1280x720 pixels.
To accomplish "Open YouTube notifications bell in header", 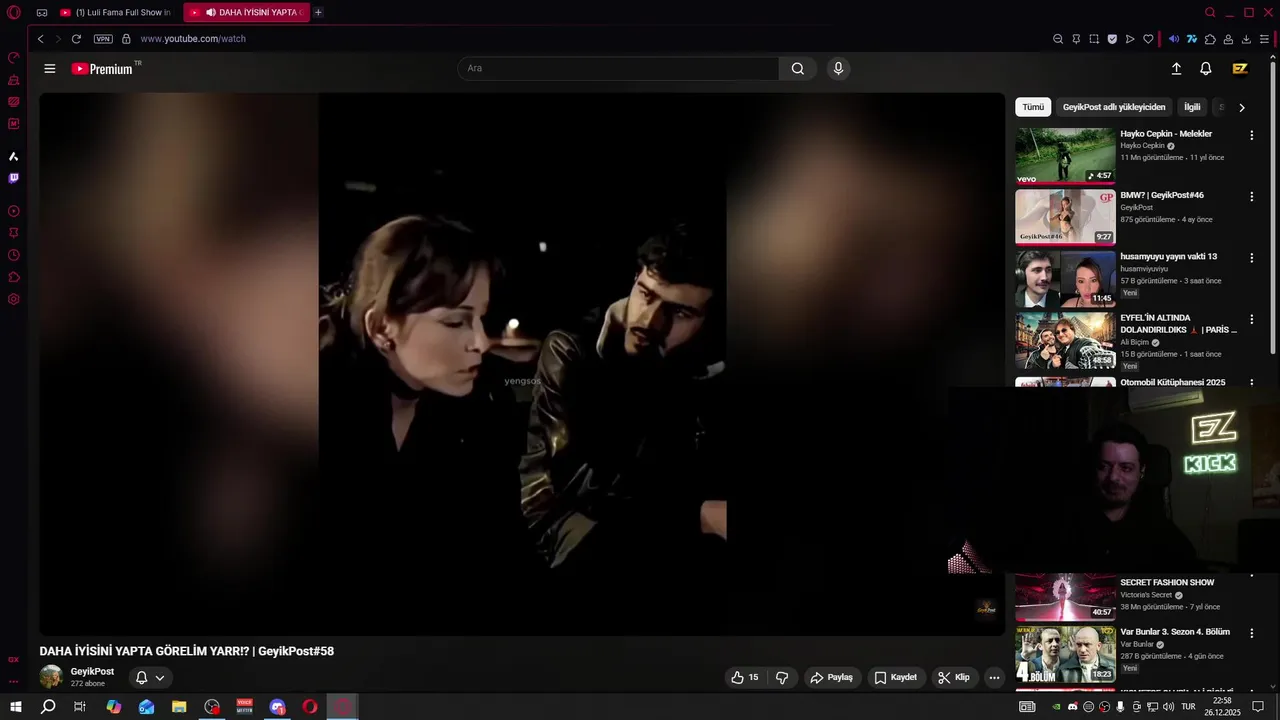I will tap(1206, 69).
